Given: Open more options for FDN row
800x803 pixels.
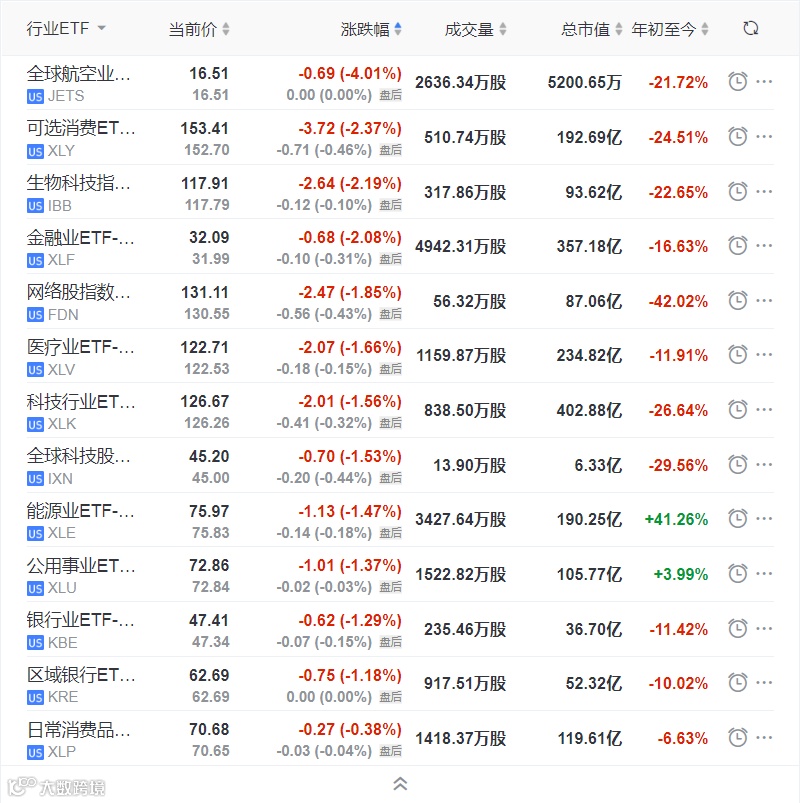Looking at the screenshot, I should pos(764,300).
